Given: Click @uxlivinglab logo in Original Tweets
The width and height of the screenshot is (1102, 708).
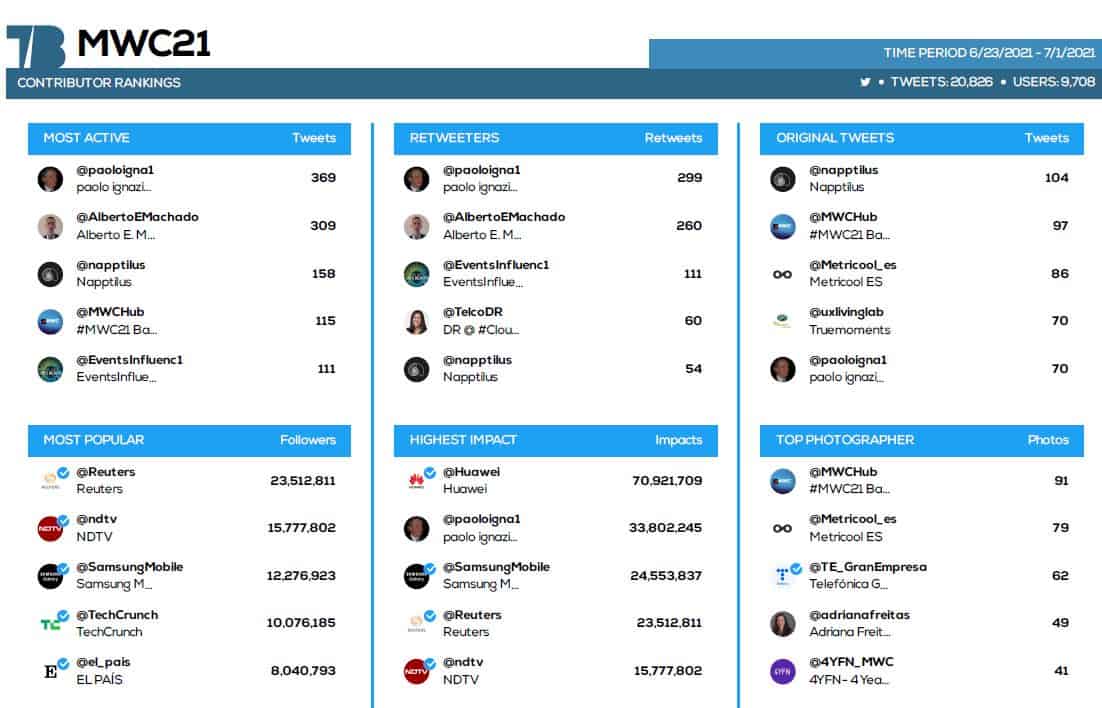Looking at the screenshot, I should click(x=782, y=321).
